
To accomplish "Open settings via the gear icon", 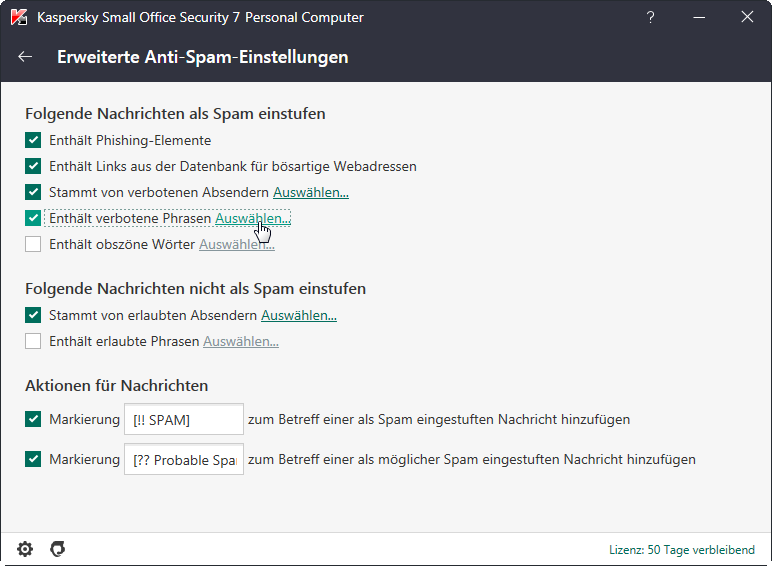I will (25, 549).
